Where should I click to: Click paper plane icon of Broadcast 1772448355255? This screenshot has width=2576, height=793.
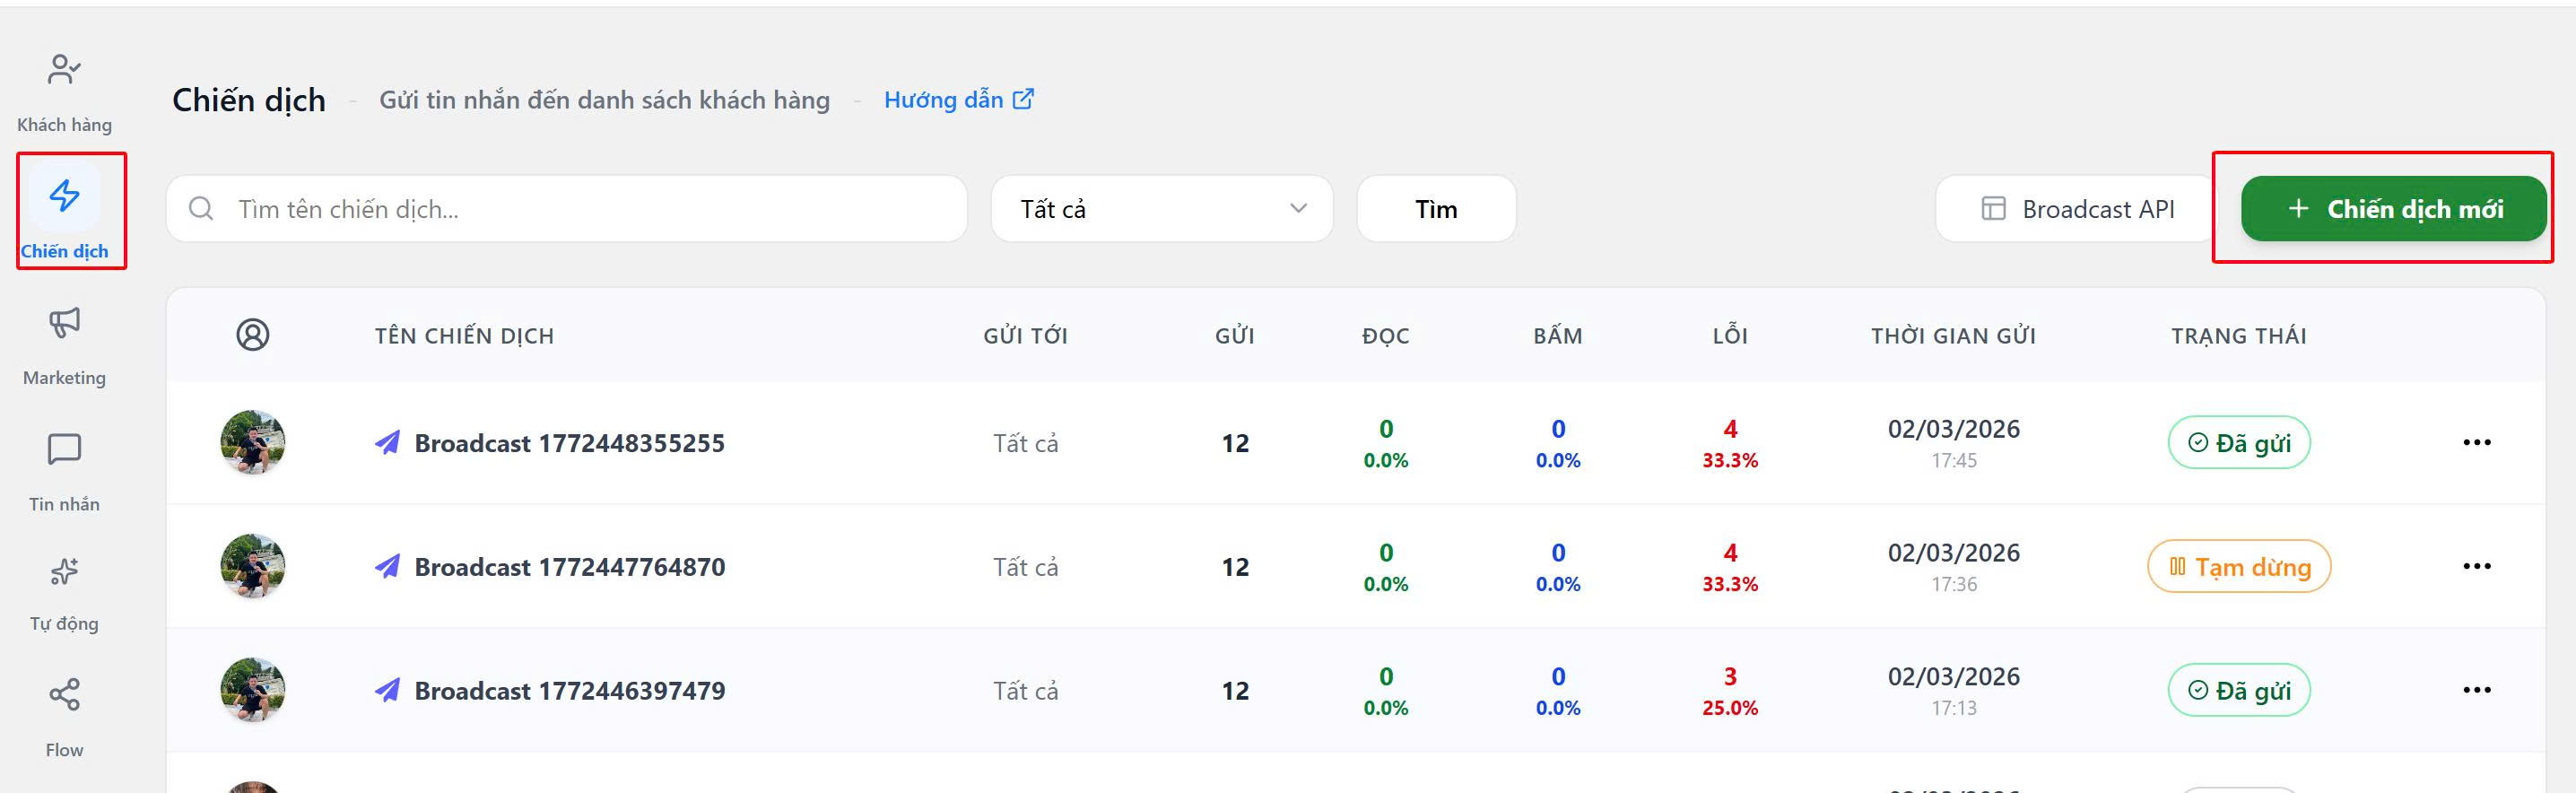(x=388, y=443)
